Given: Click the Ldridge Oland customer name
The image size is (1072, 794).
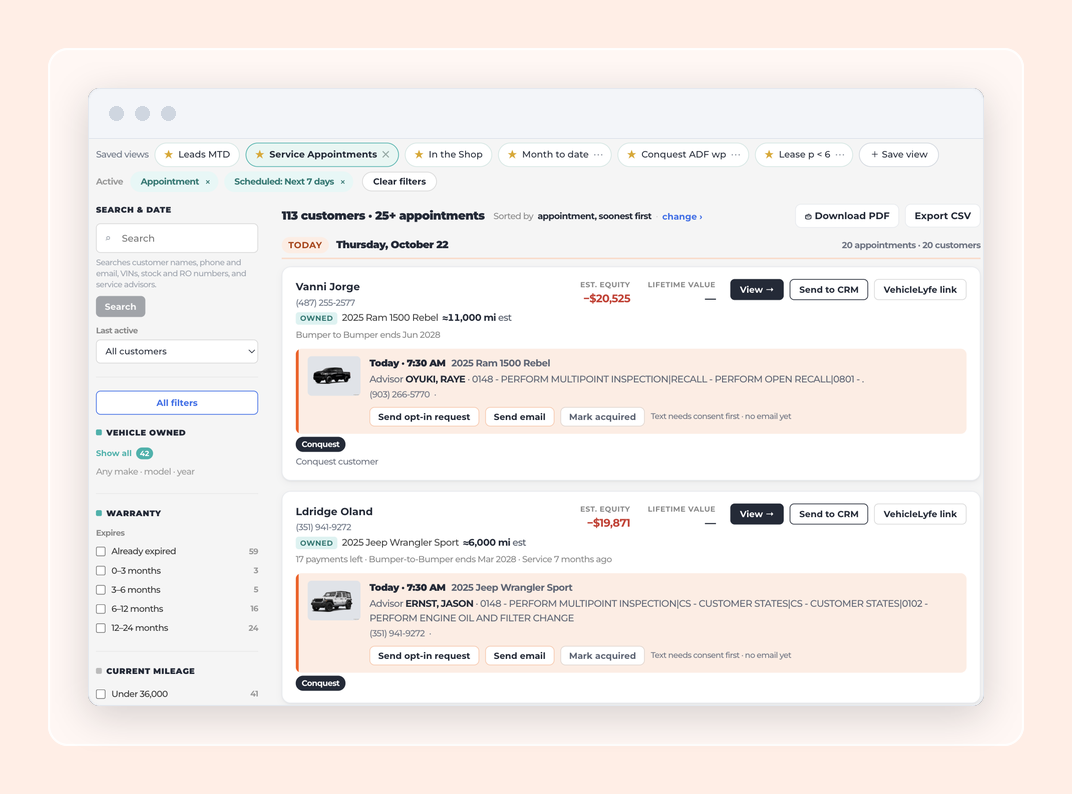Looking at the screenshot, I should point(334,512).
